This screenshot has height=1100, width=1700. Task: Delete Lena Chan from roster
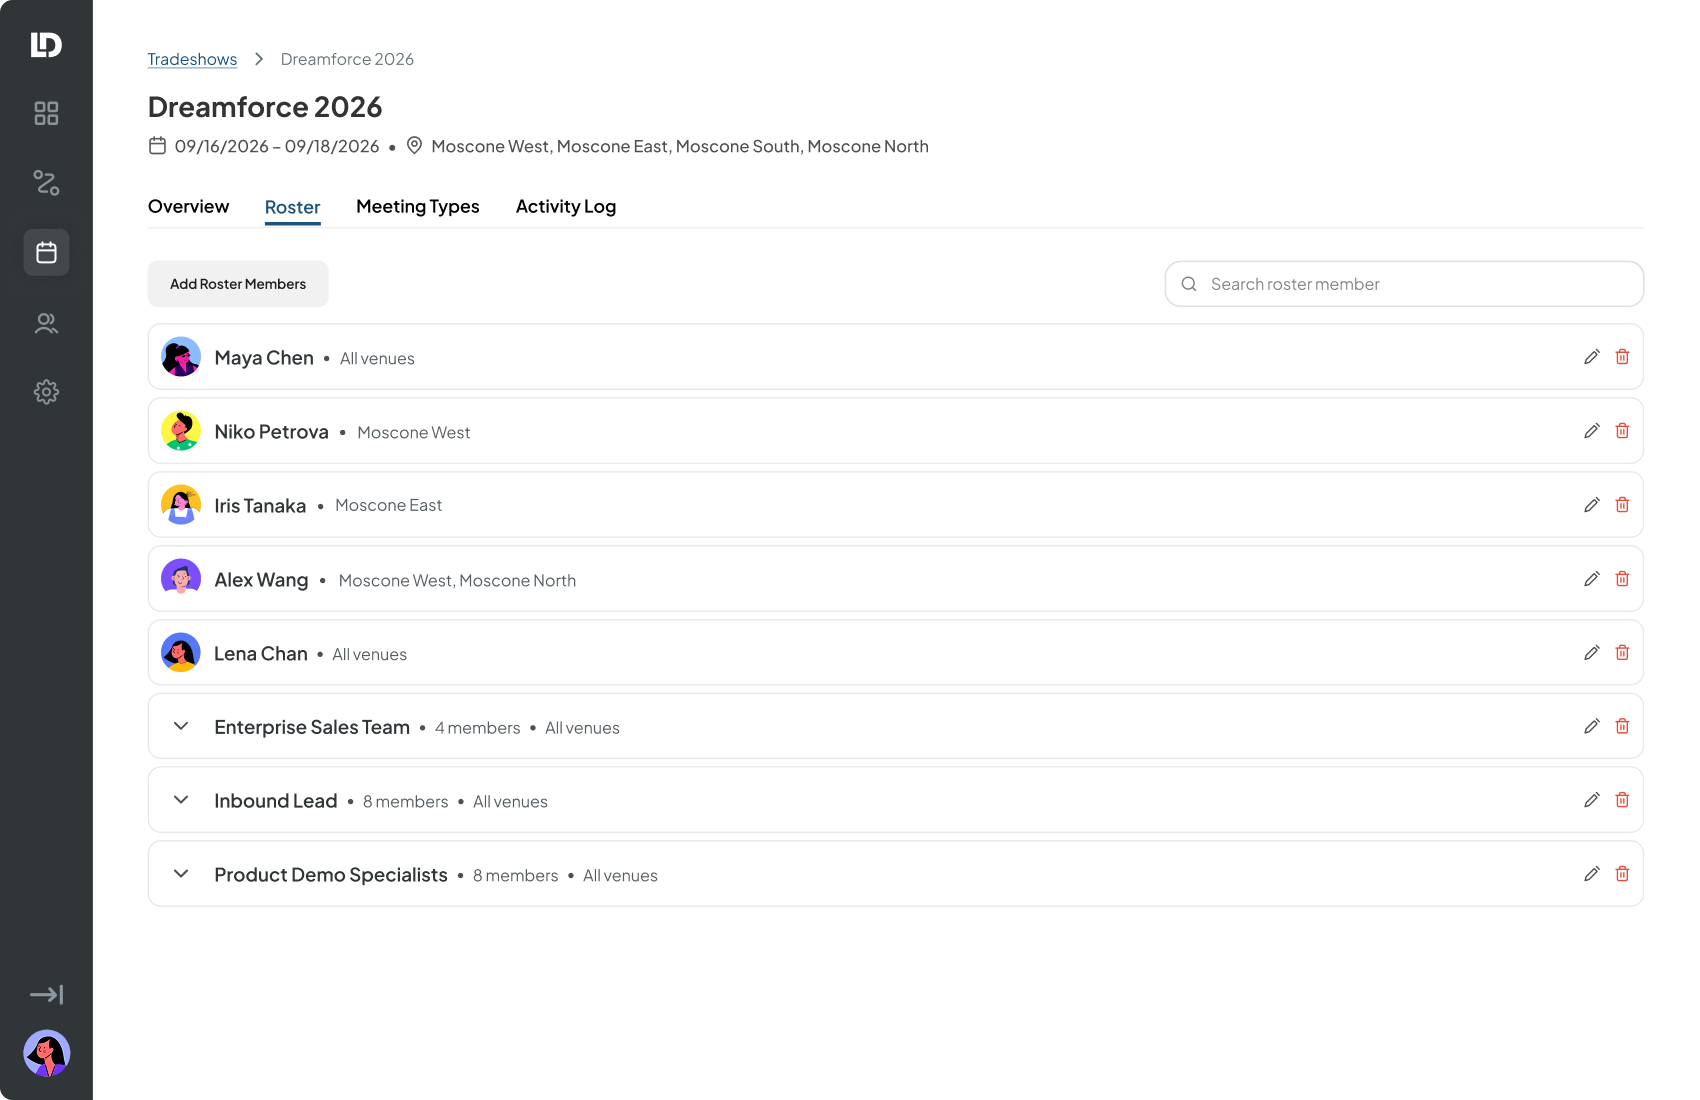click(x=1622, y=653)
